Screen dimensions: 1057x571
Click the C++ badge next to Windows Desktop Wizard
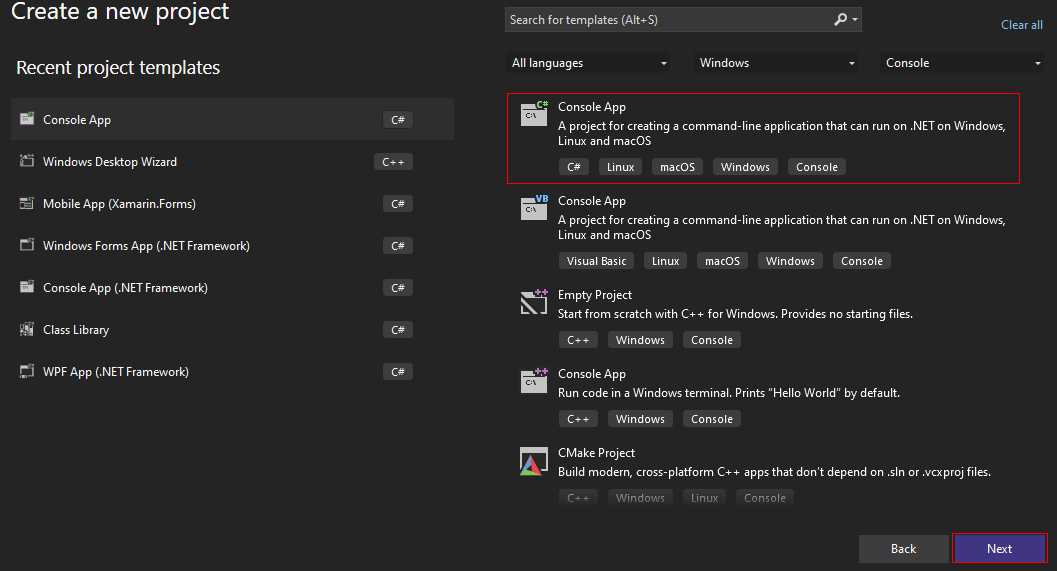click(x=393, y=162)
